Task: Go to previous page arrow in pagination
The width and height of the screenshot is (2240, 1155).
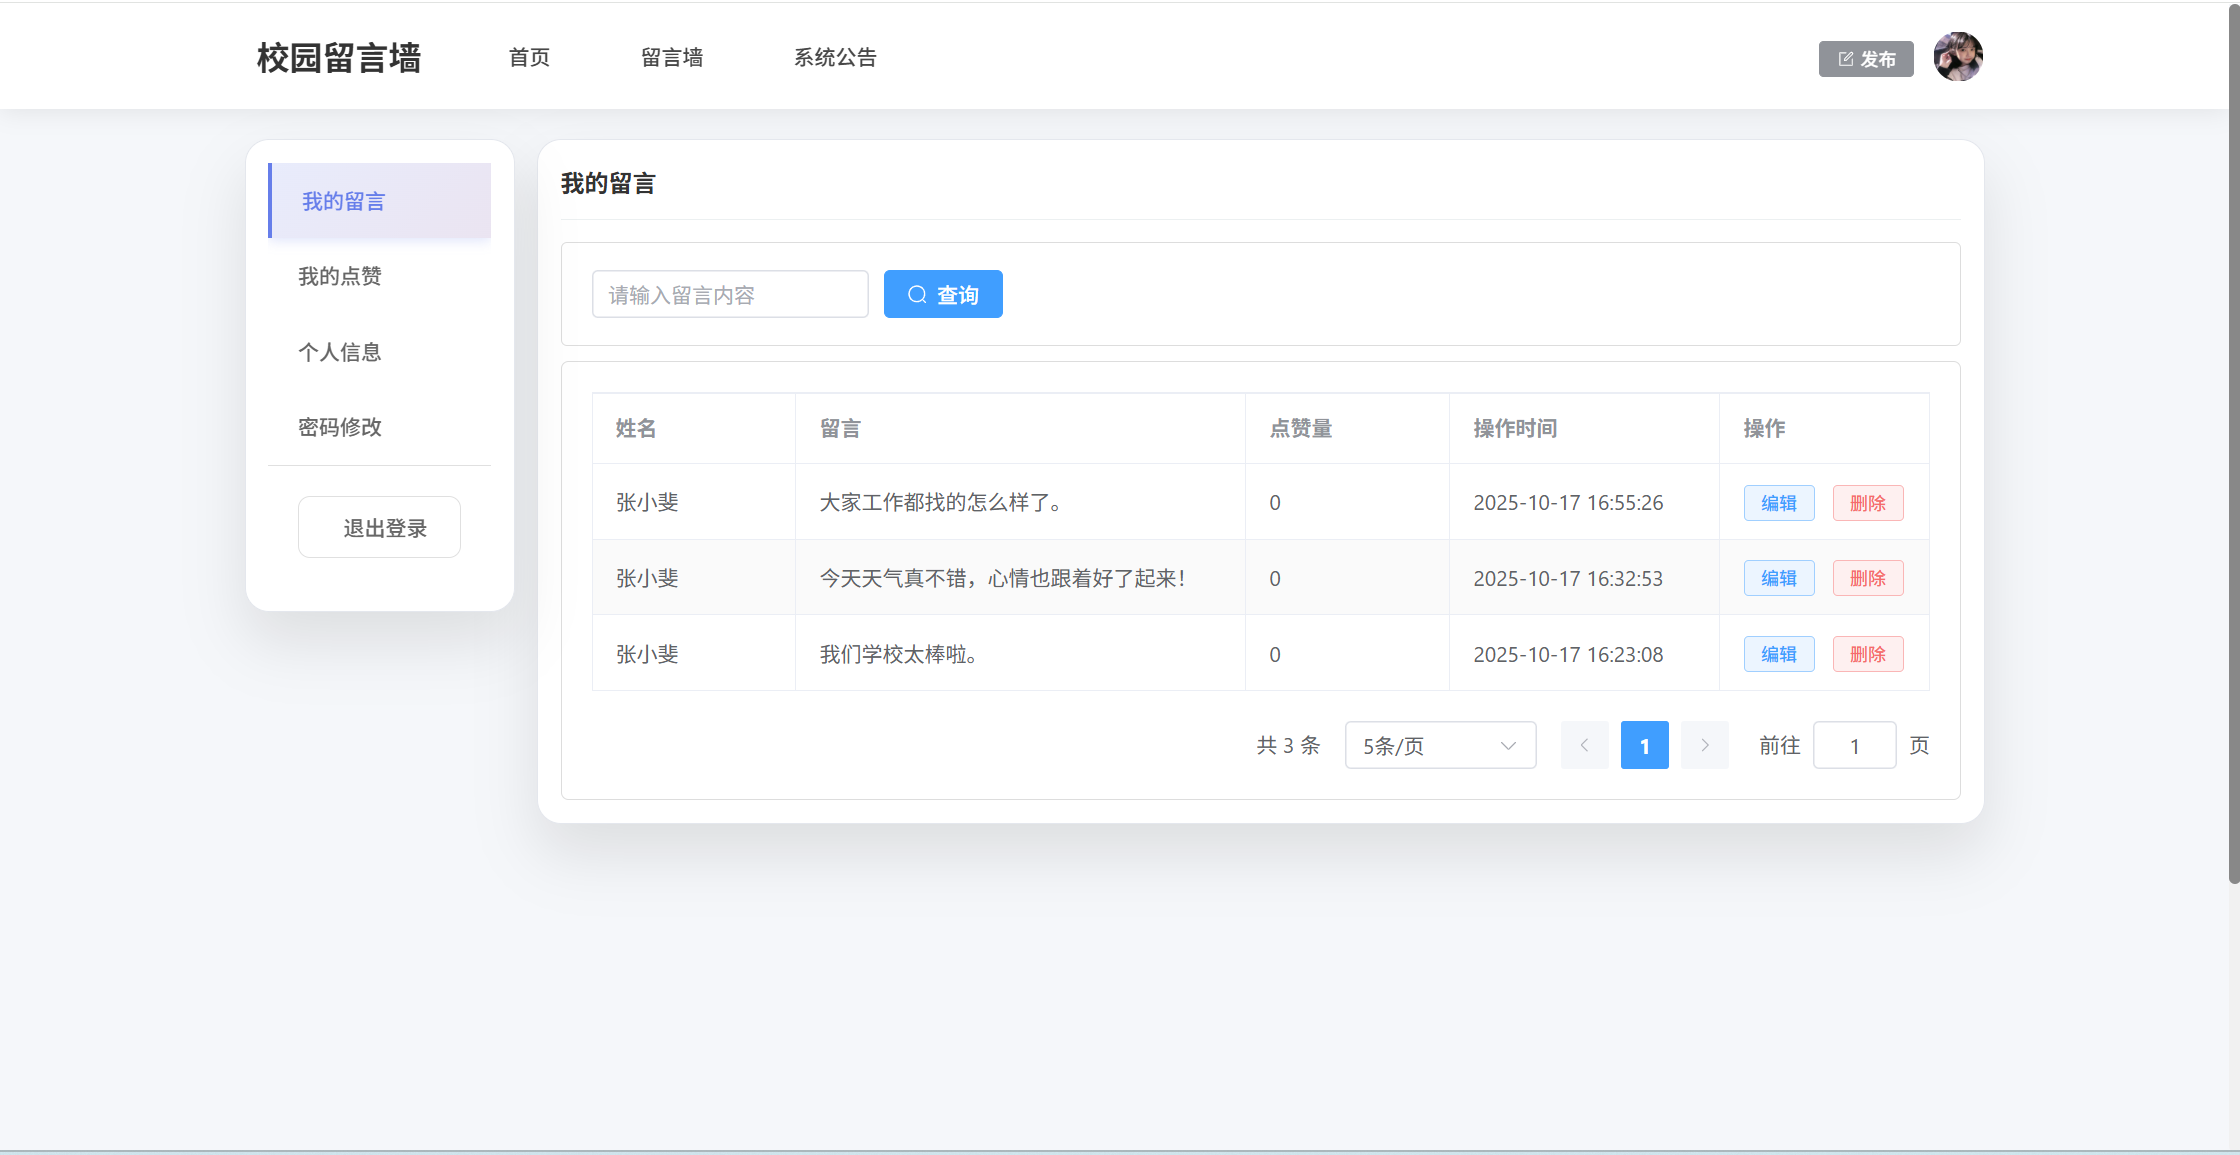Action: (x=1584, y=745)
